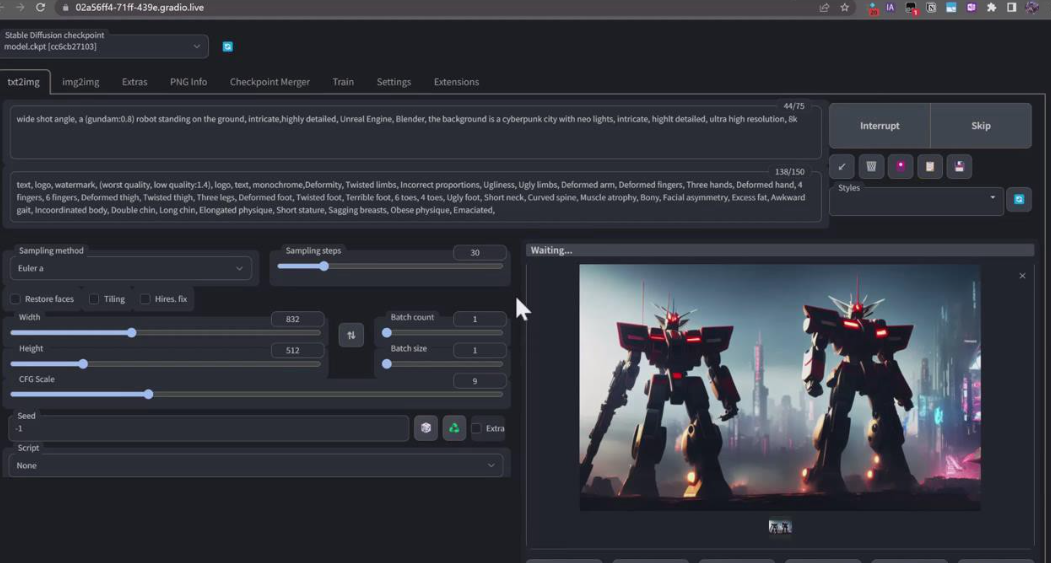Open the blue window-style extension icon
The image size is (1051, 563).
[x=951, y=7]
